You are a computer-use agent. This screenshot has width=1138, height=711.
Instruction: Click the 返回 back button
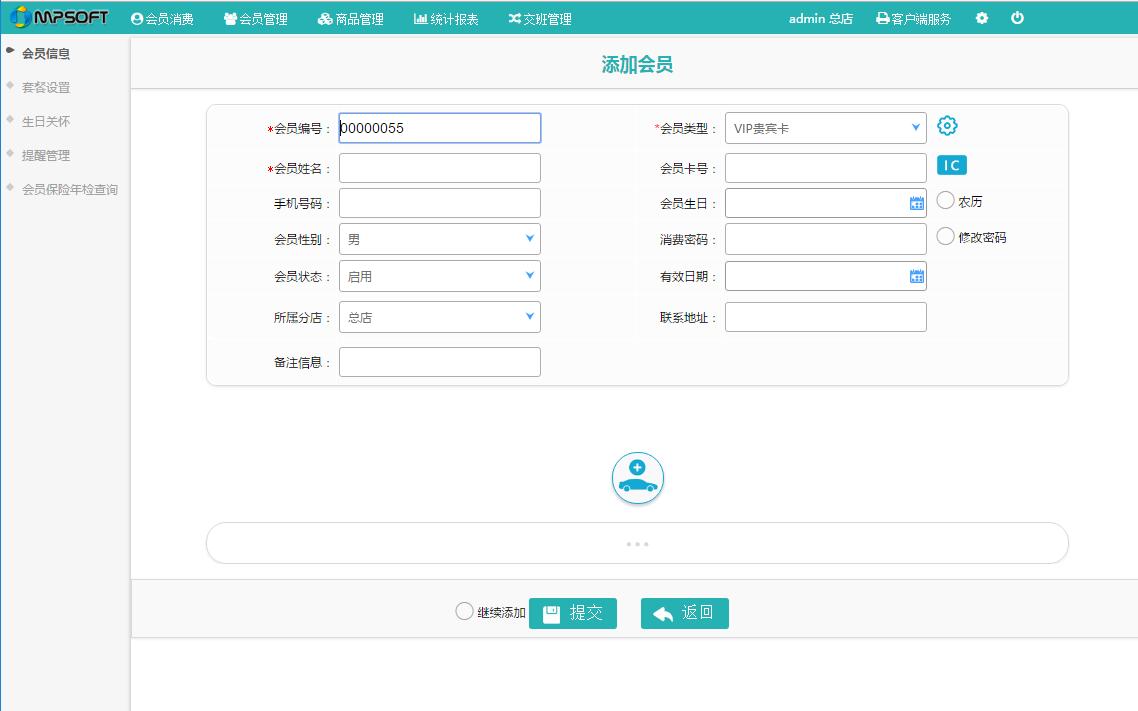pos(685,613)
